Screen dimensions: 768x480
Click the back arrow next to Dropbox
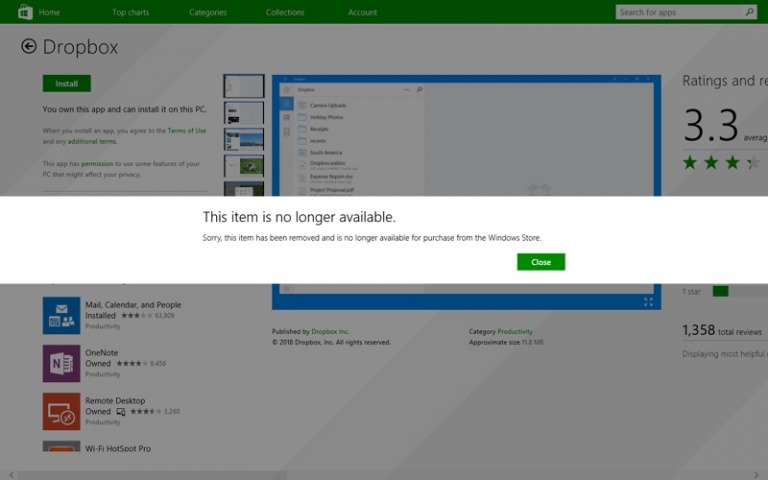(28, 47)
